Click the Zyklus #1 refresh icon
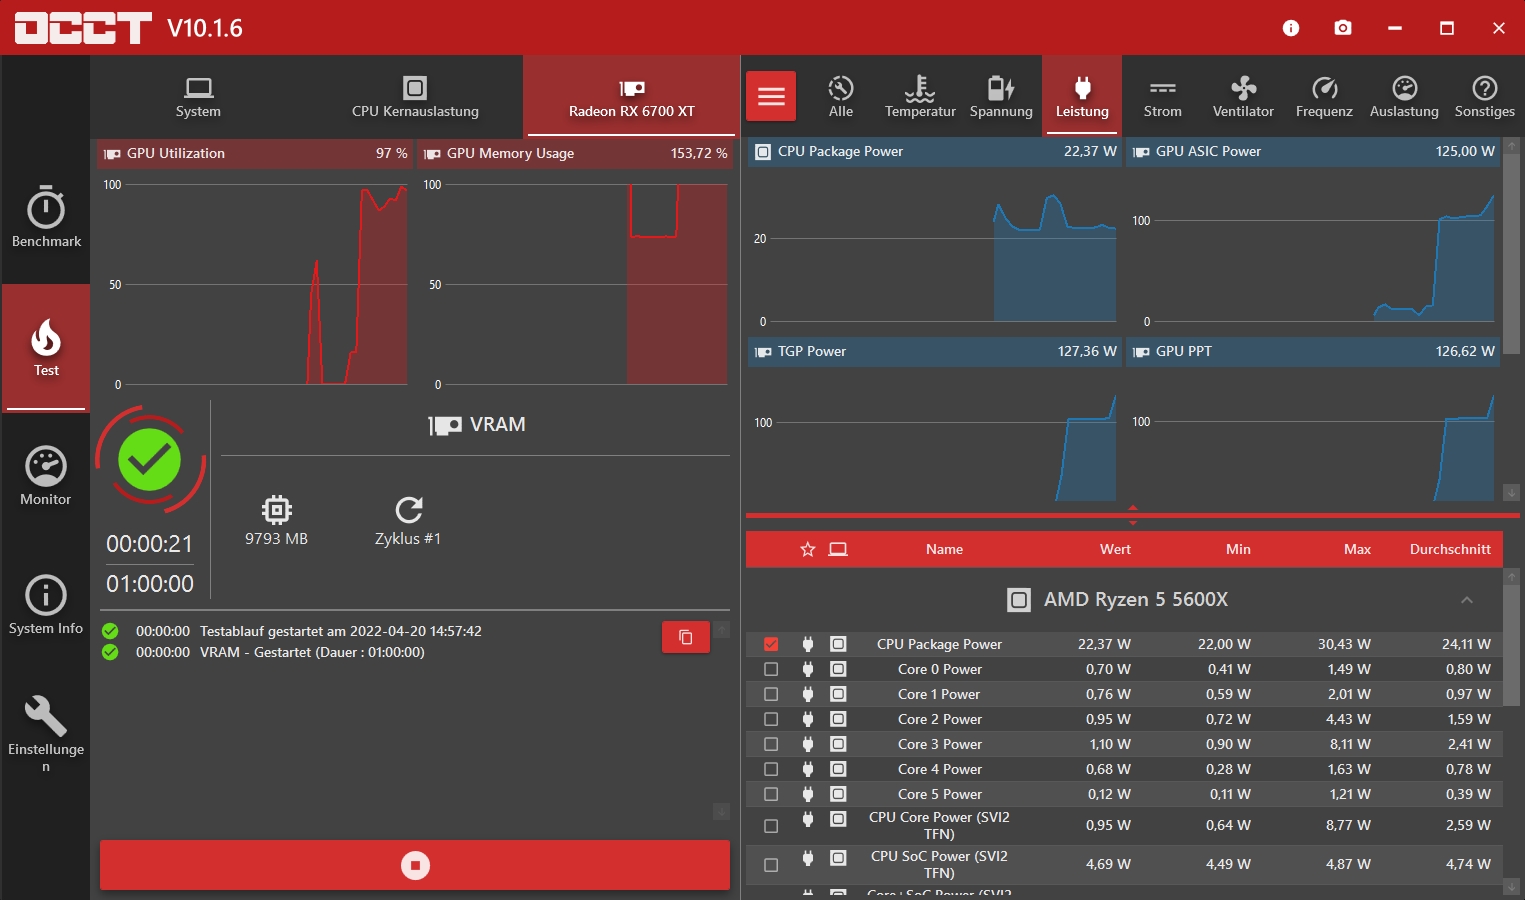This screenshot has height=900, width=1525. click(x=409, y=510)
